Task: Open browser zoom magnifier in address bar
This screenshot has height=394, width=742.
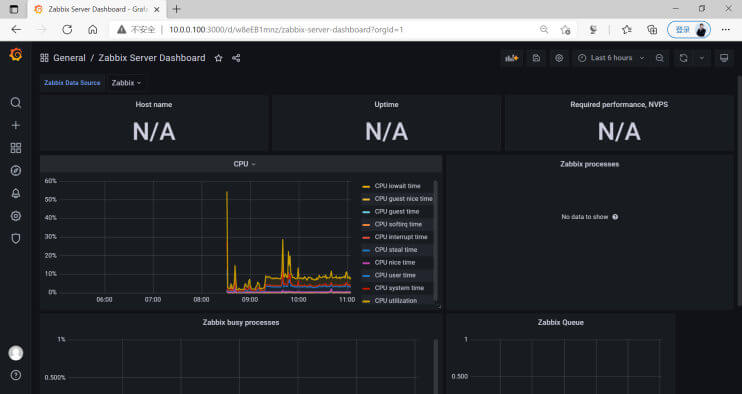Action: point(544,29)
